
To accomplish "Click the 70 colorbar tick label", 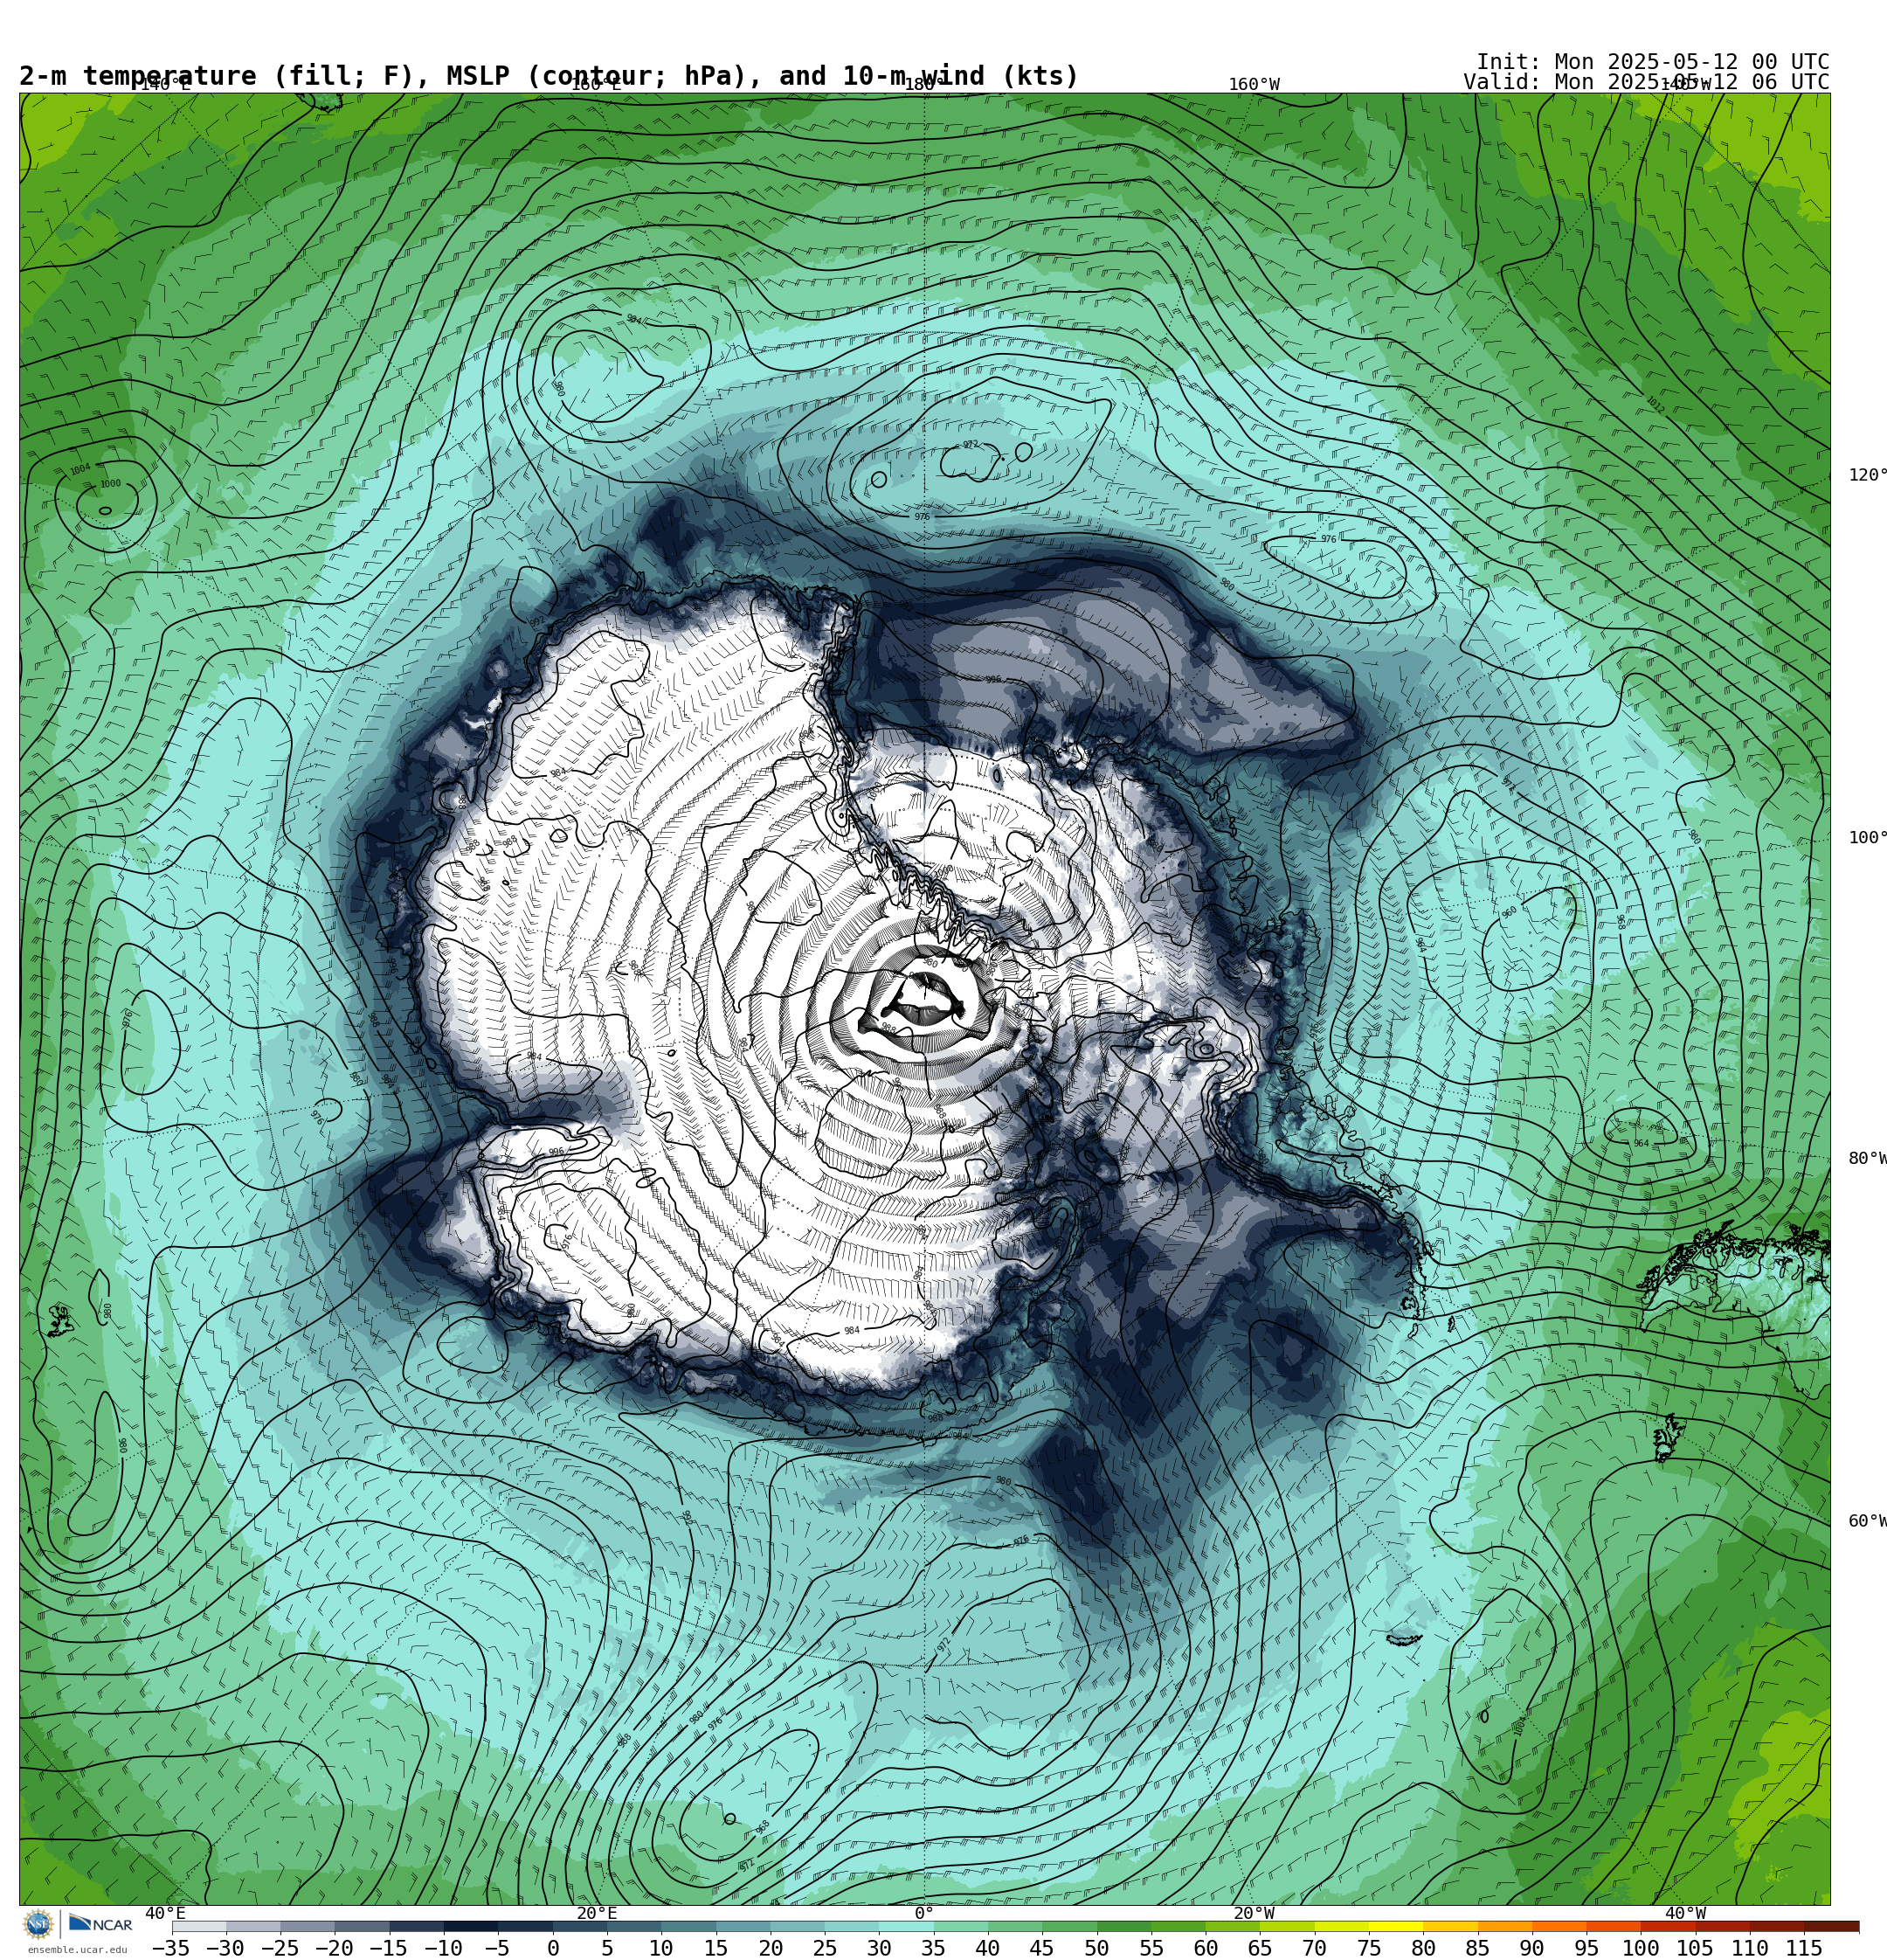I will [x=1314, y=1948].
